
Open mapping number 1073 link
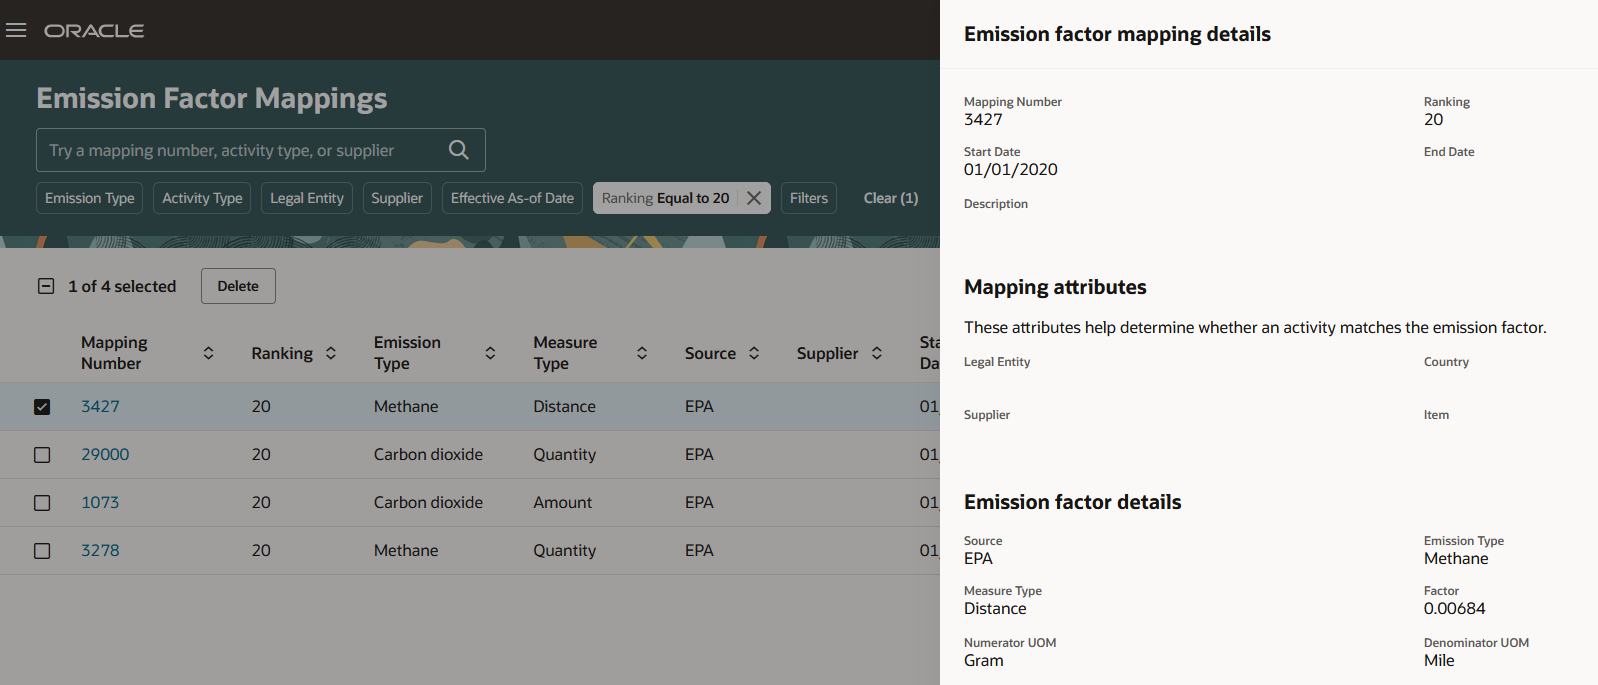point(100,502)
